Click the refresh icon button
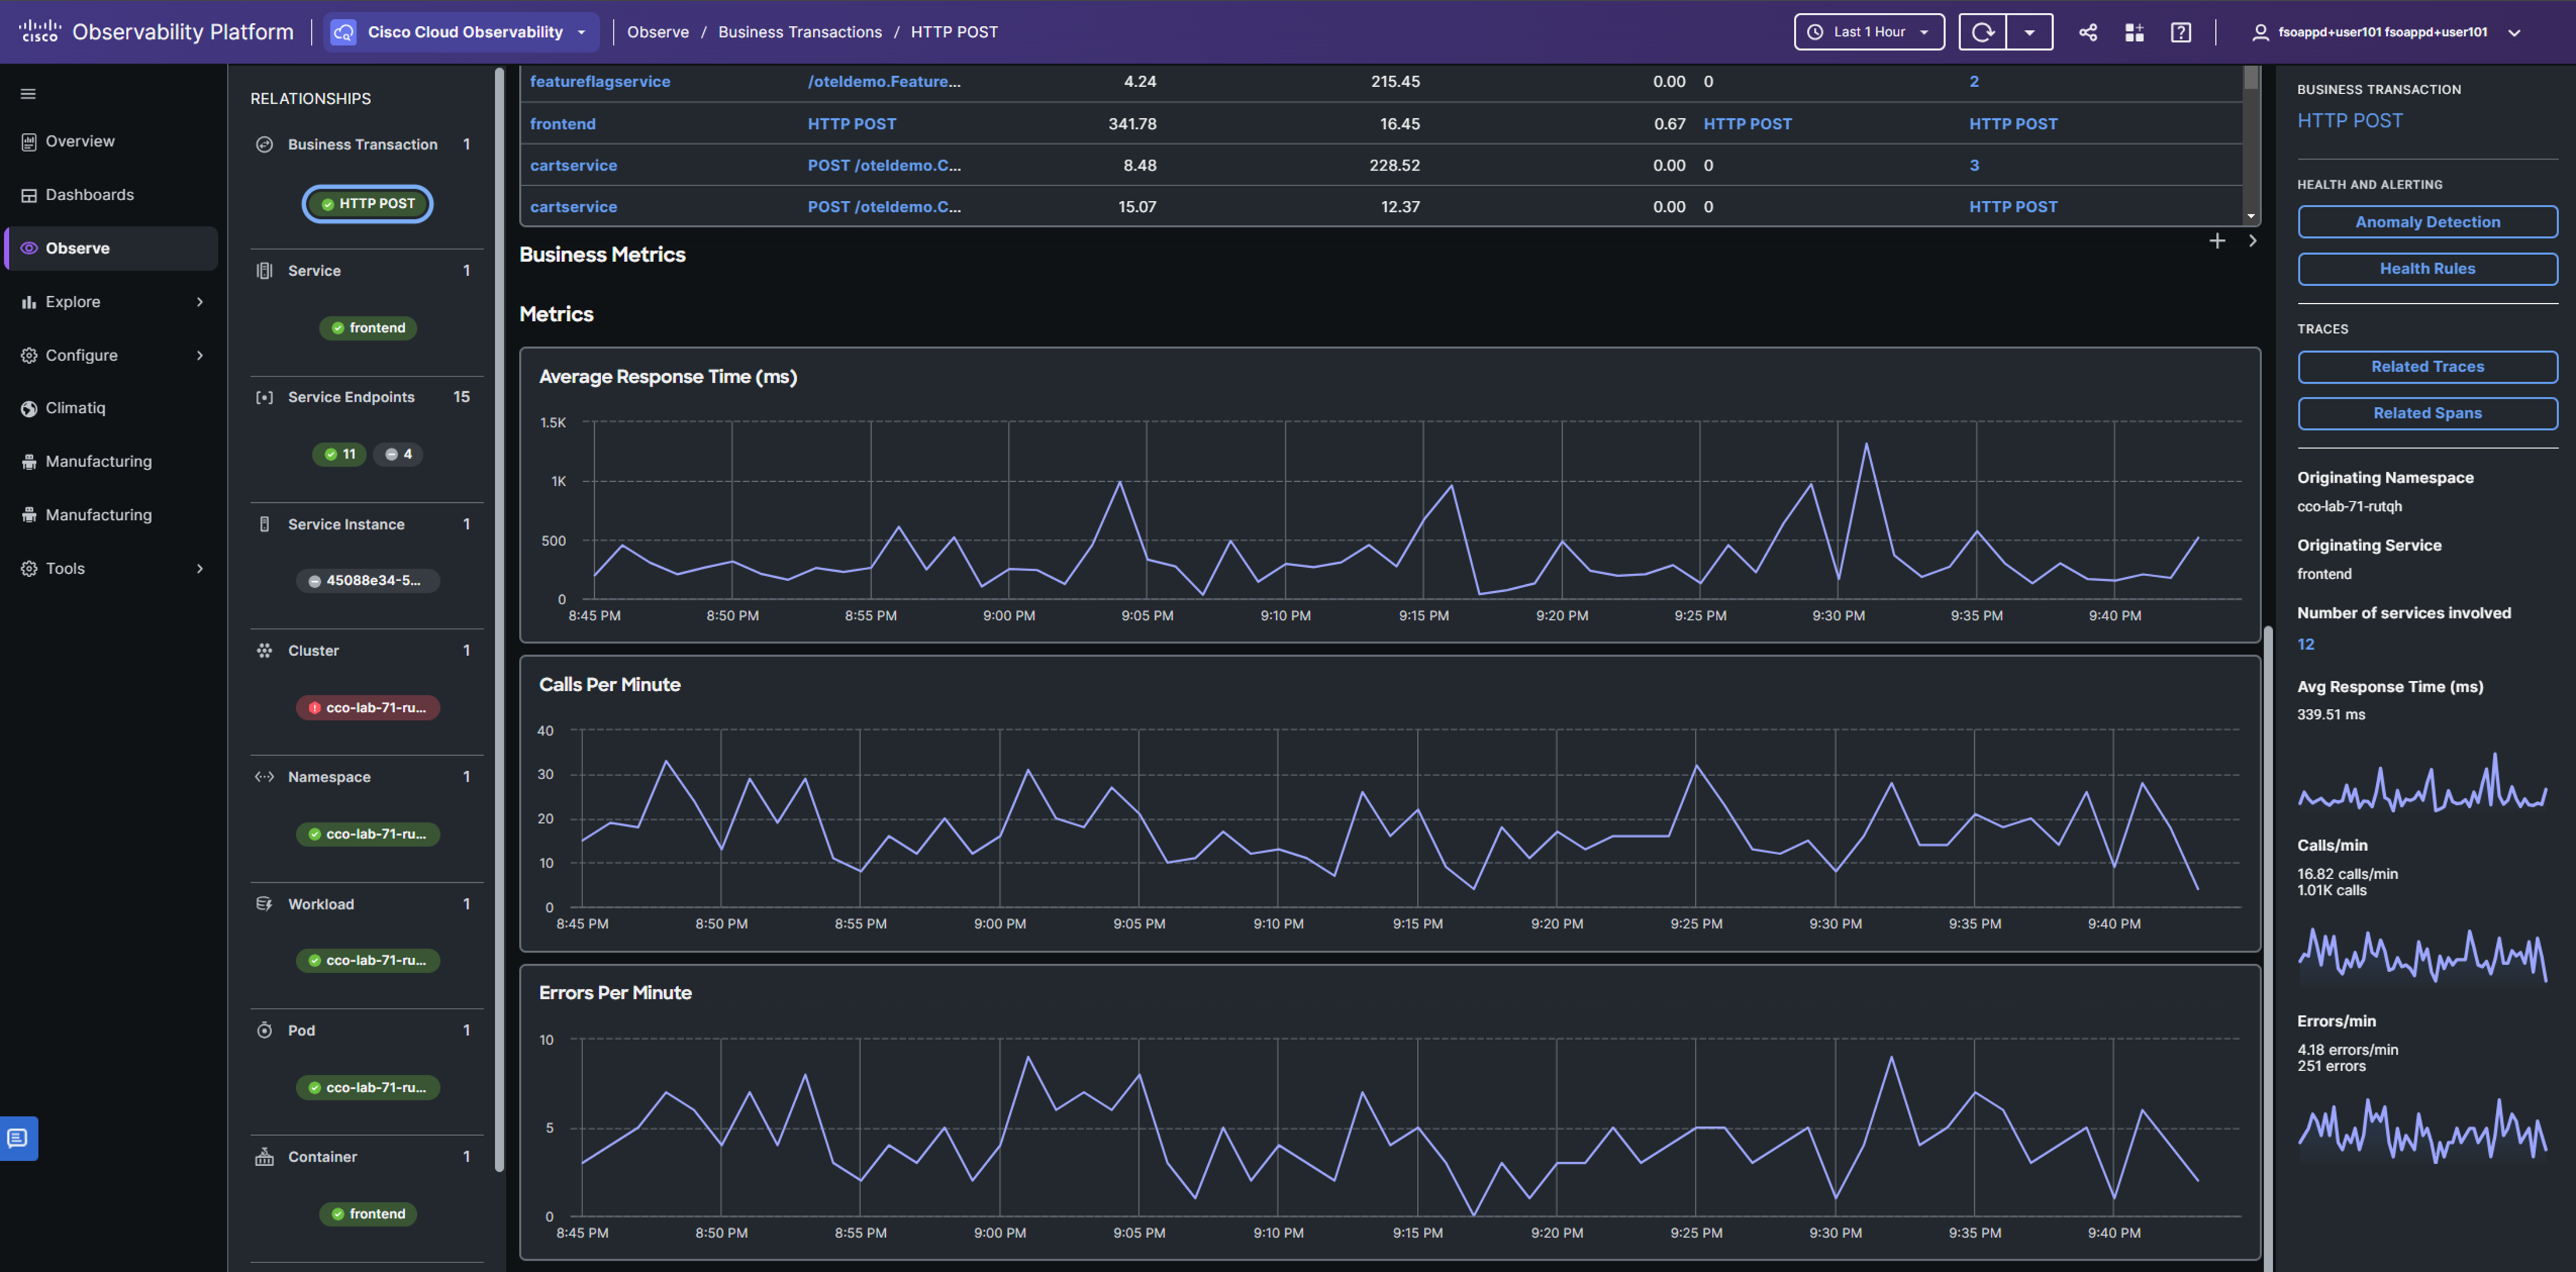 click(x=1982, y=32)
